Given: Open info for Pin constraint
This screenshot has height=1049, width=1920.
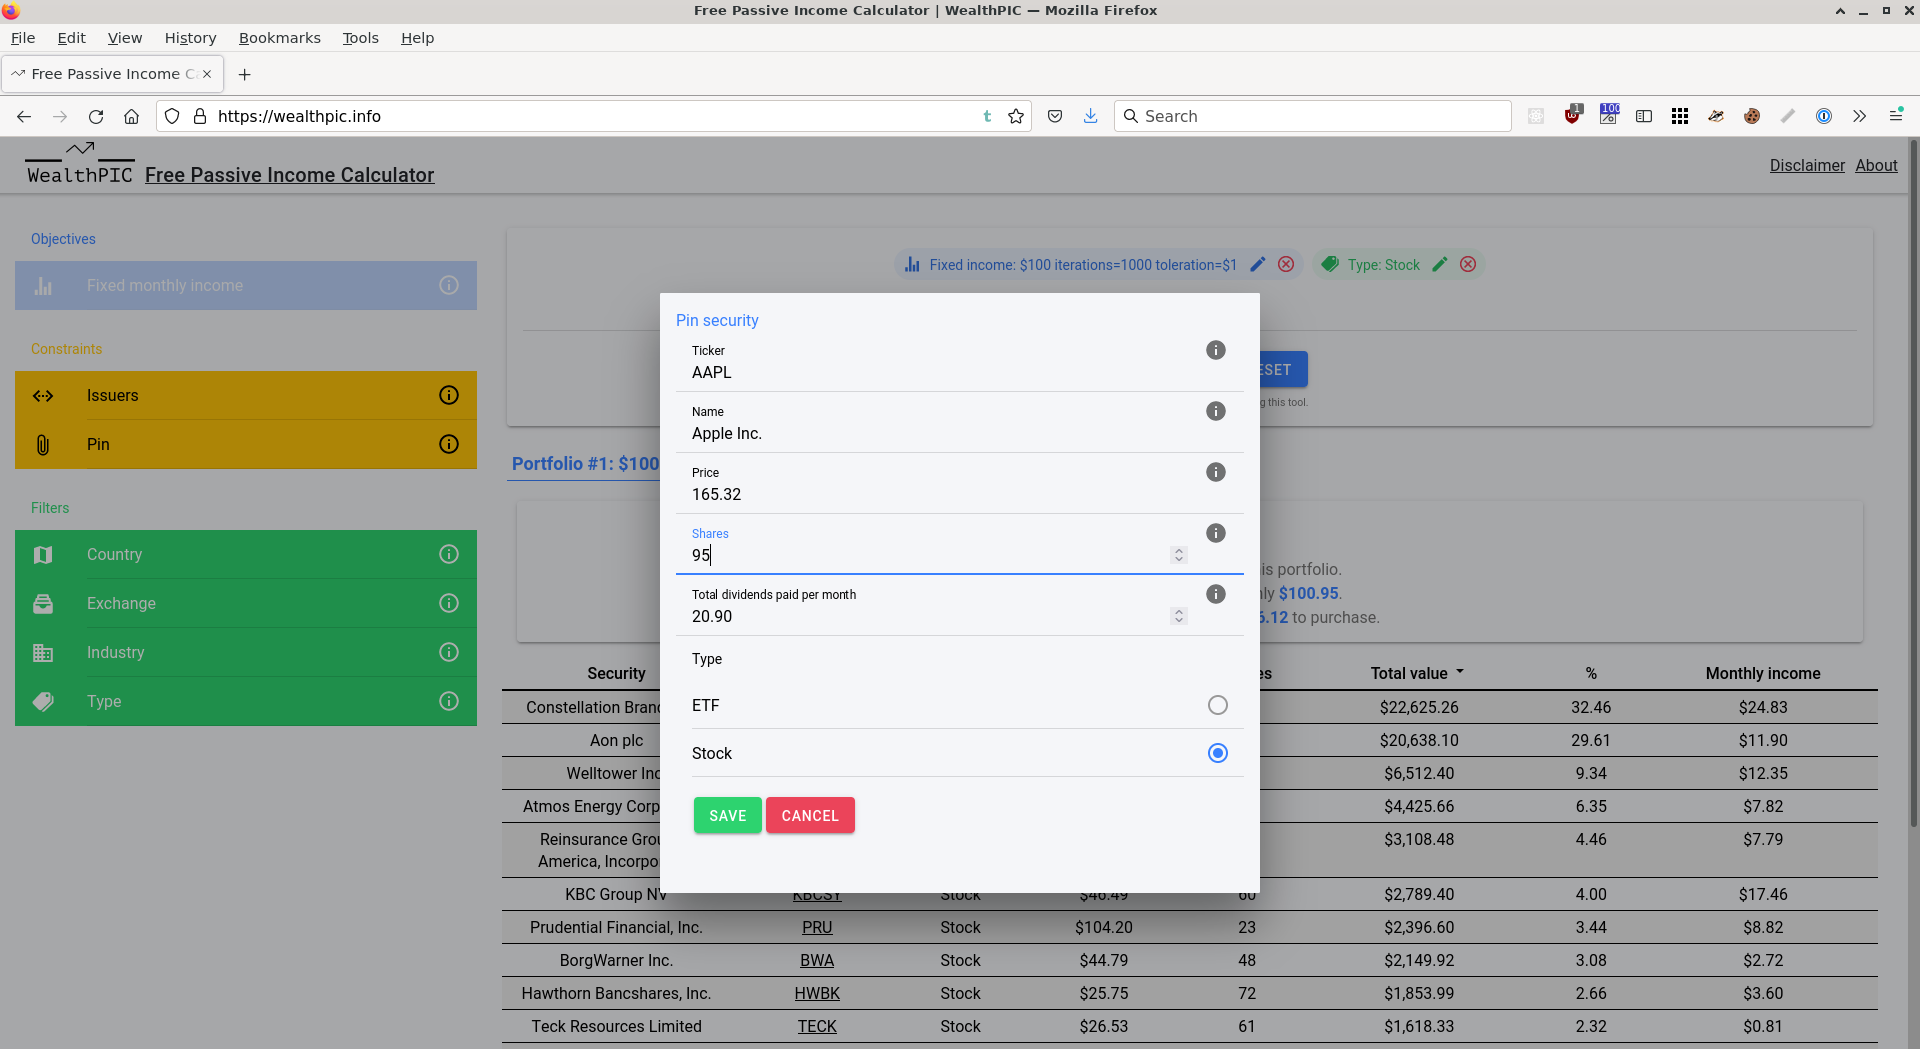Looking at the screenshot, I should tap(449, 444).
